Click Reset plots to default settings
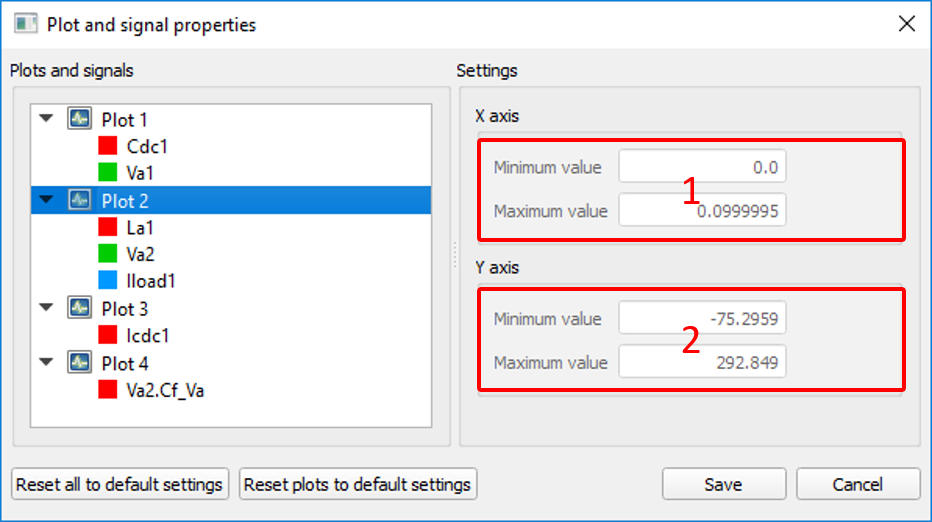The width and height of the screenshot is (932, 522). pyautogui.click(x=358, y=484)
